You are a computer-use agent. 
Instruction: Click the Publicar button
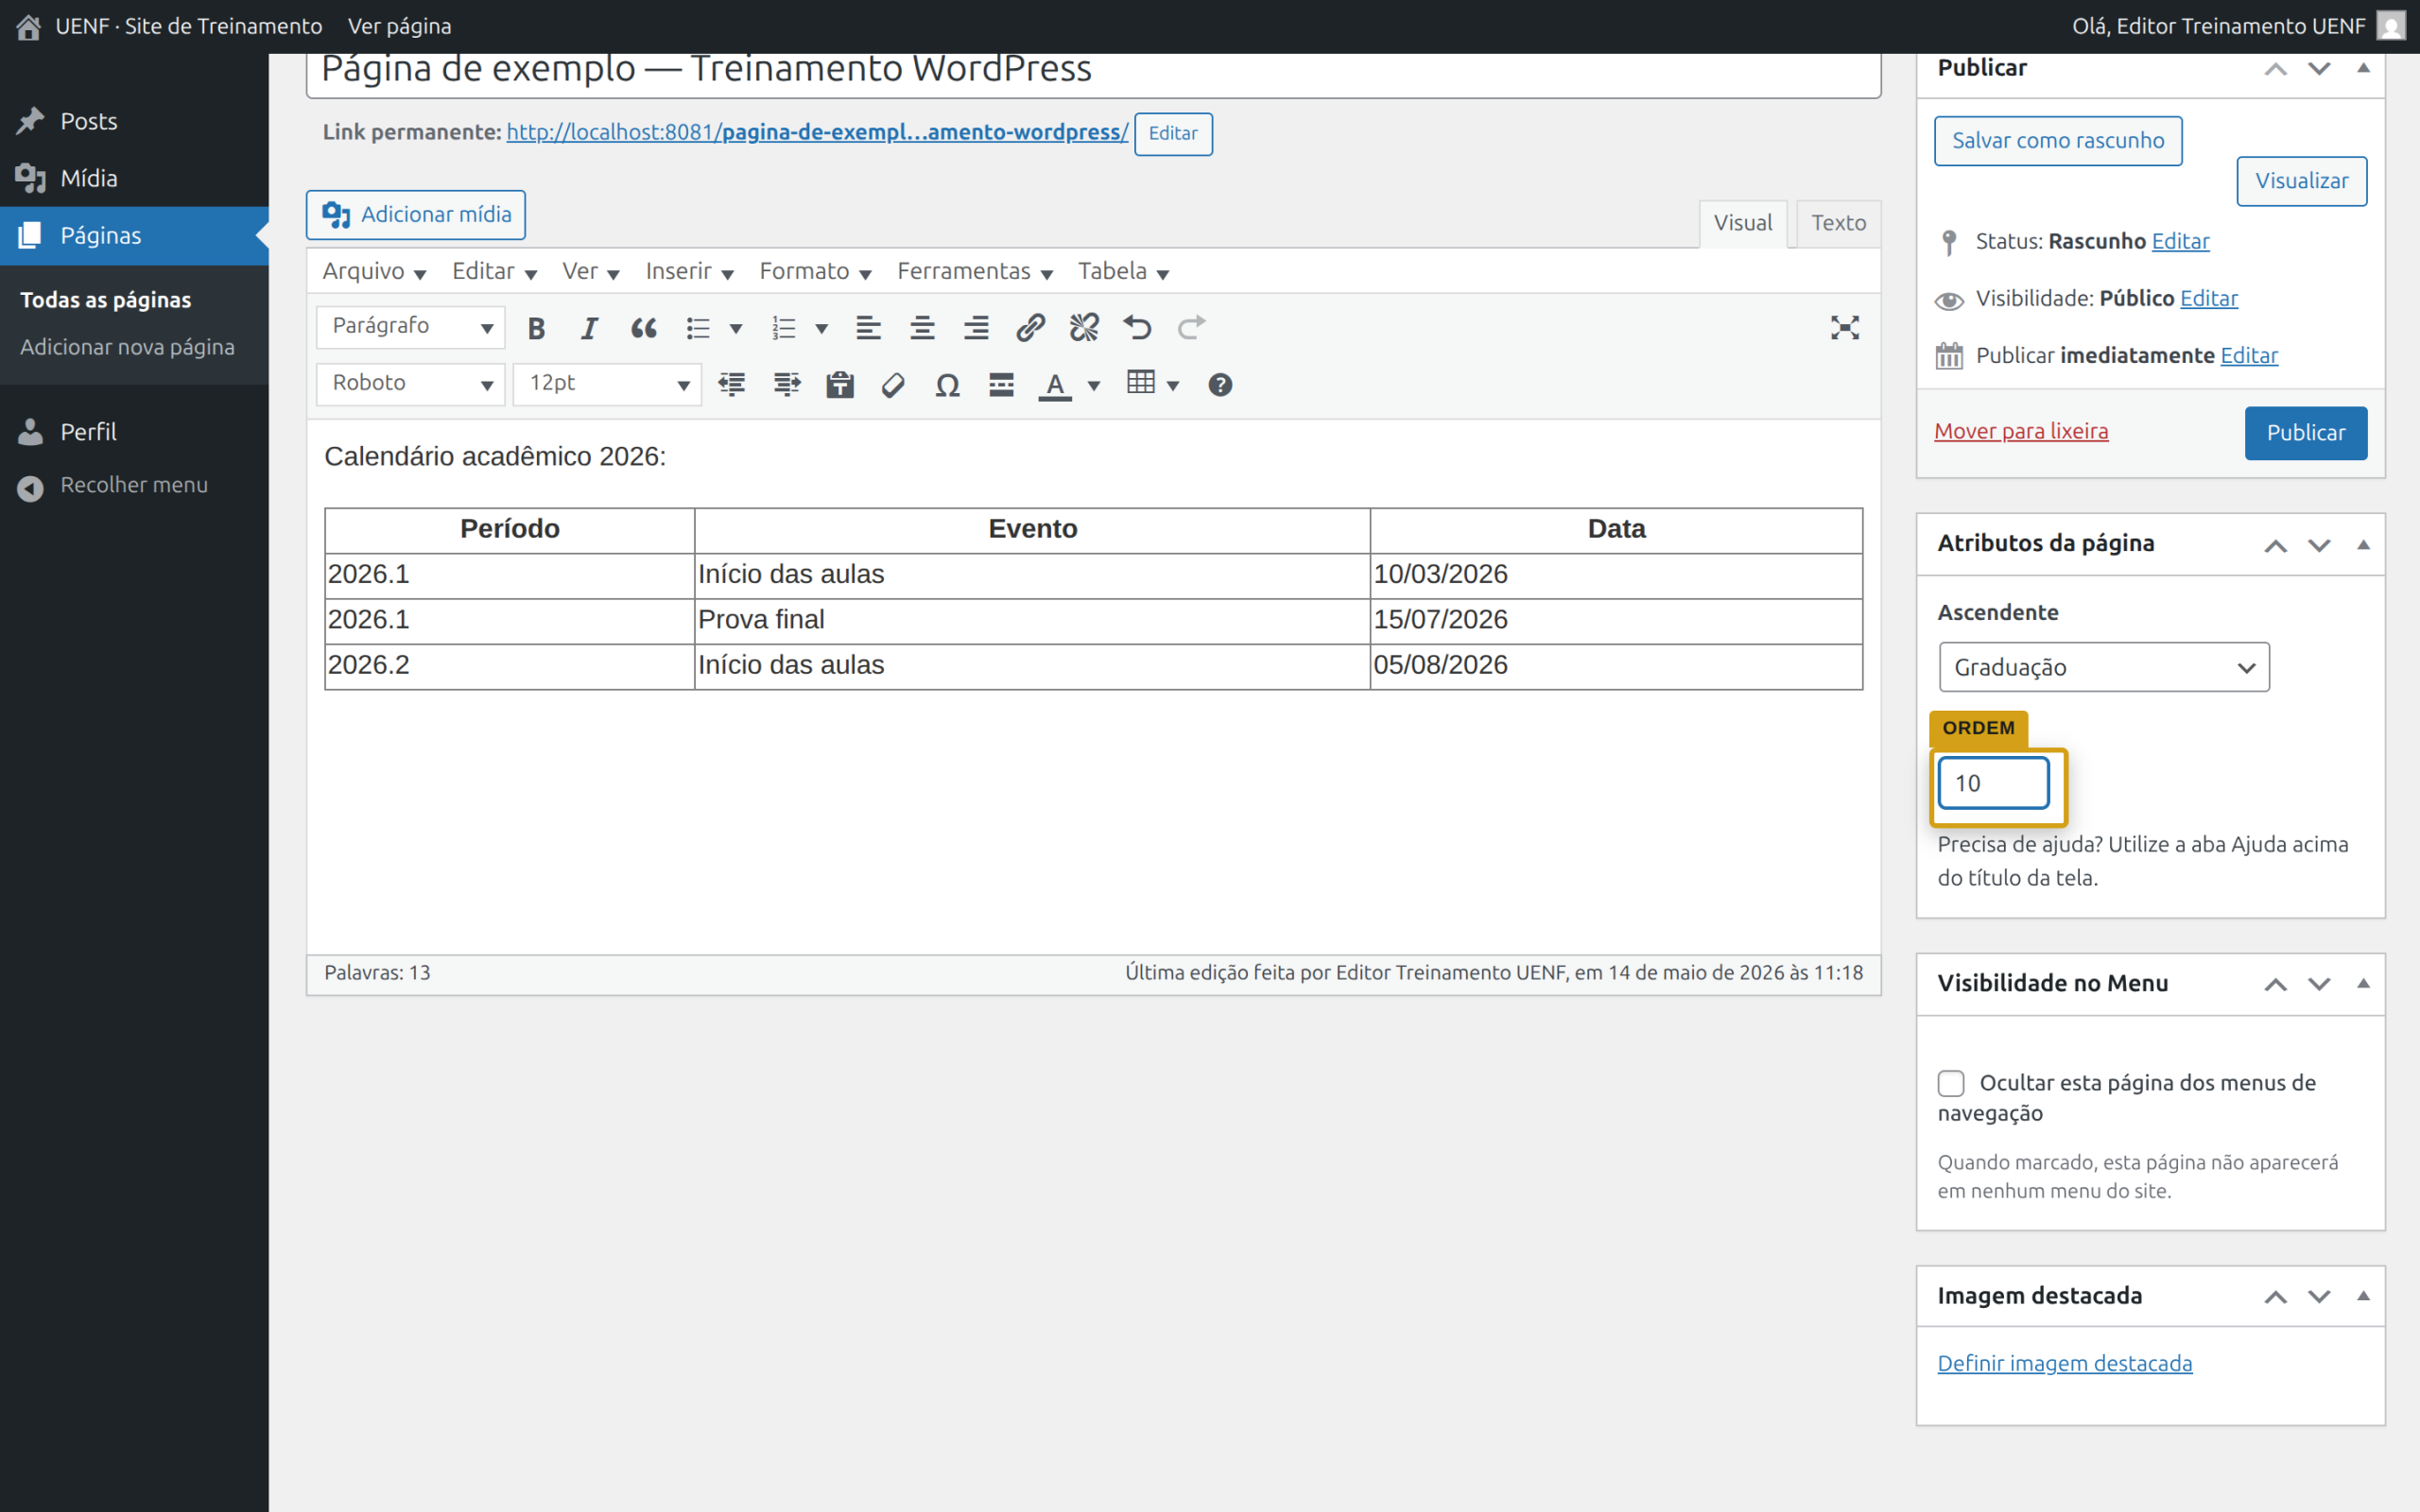2305,433
